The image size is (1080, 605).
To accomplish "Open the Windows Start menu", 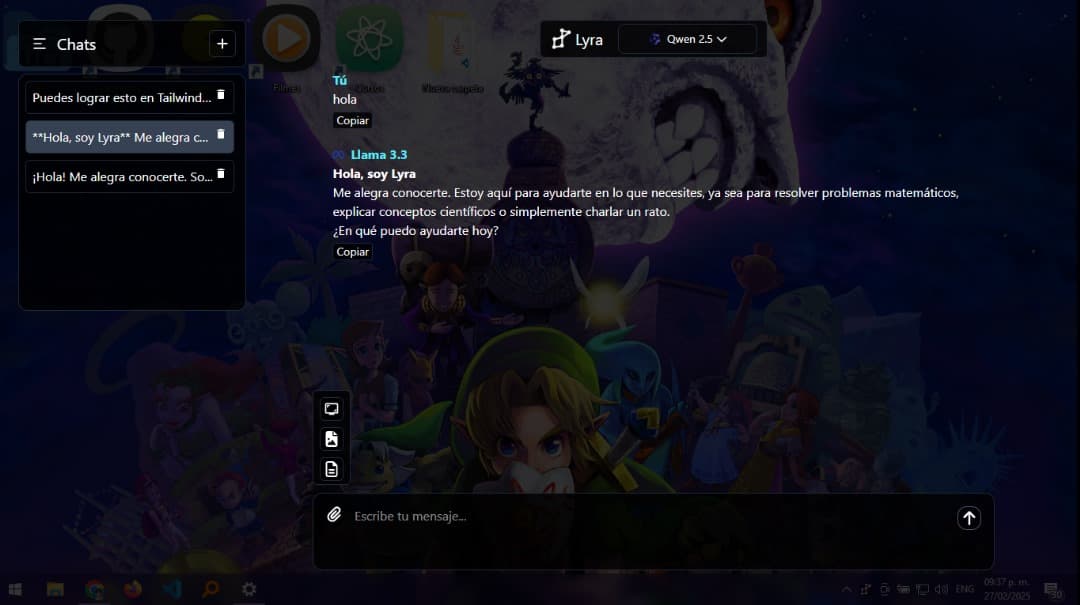I will pyautogui.click(x=15, y=589).
